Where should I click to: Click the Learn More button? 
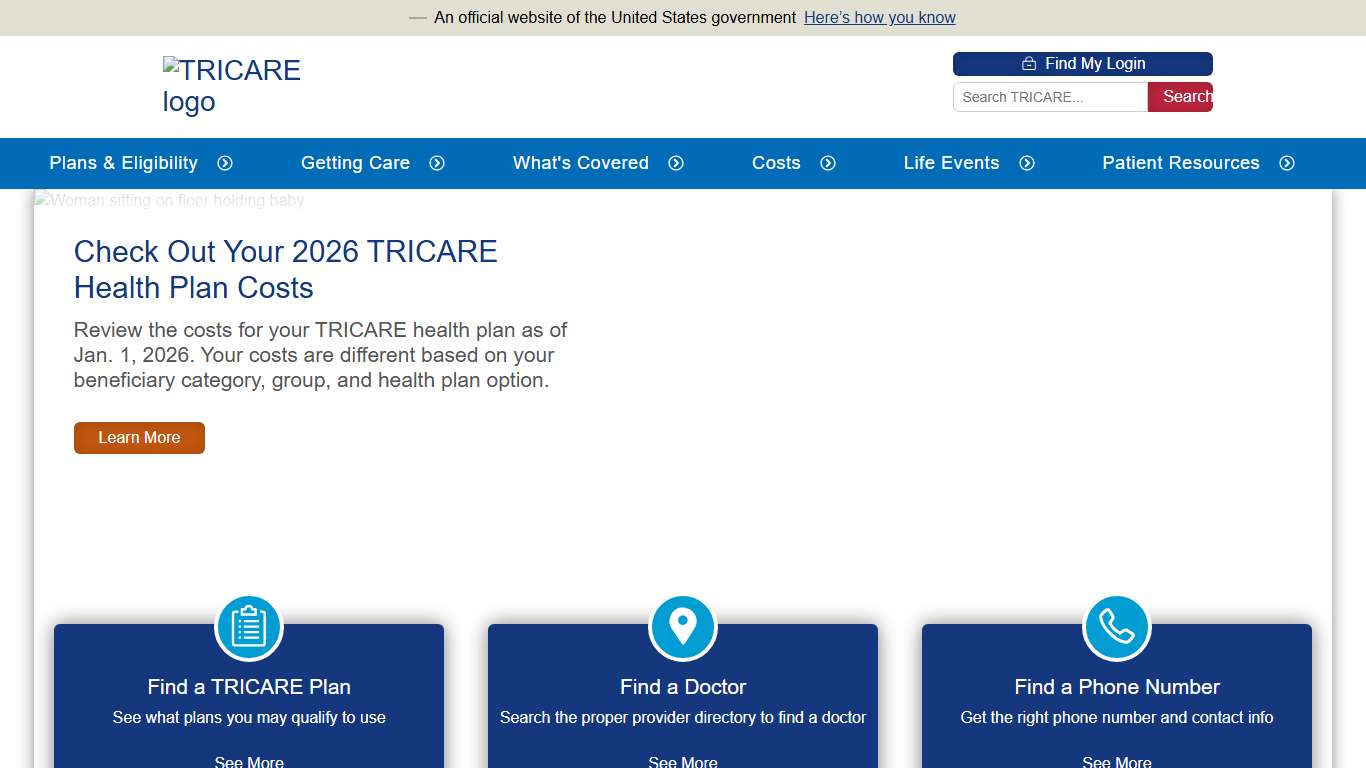139,437
